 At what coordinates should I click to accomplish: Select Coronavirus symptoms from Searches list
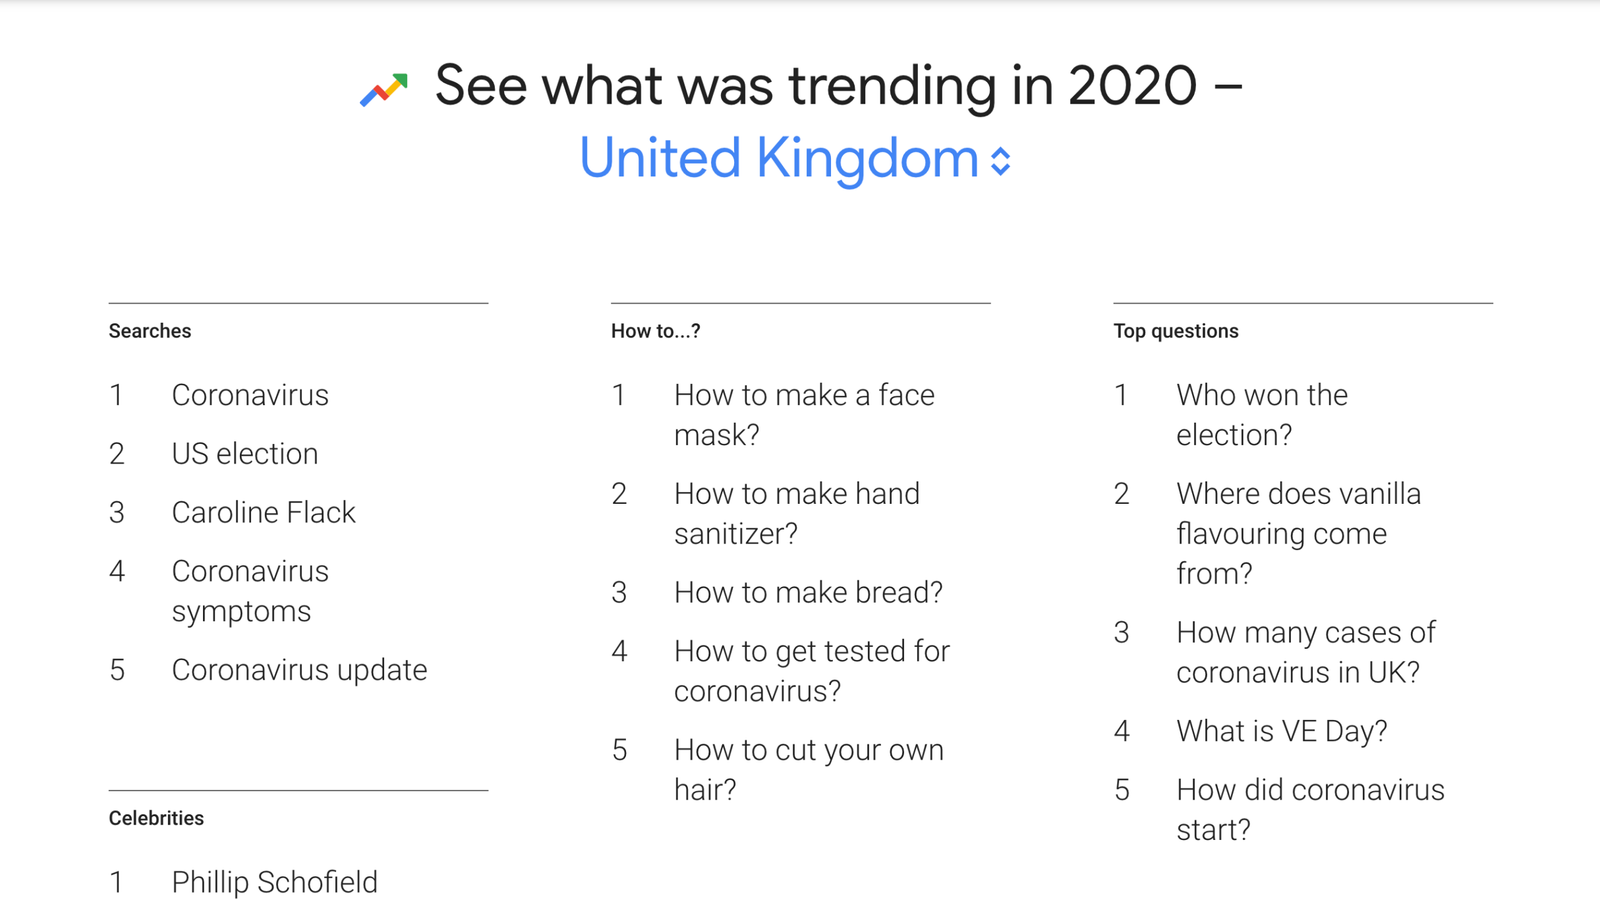pyautogui.click(x=250, y=591)
